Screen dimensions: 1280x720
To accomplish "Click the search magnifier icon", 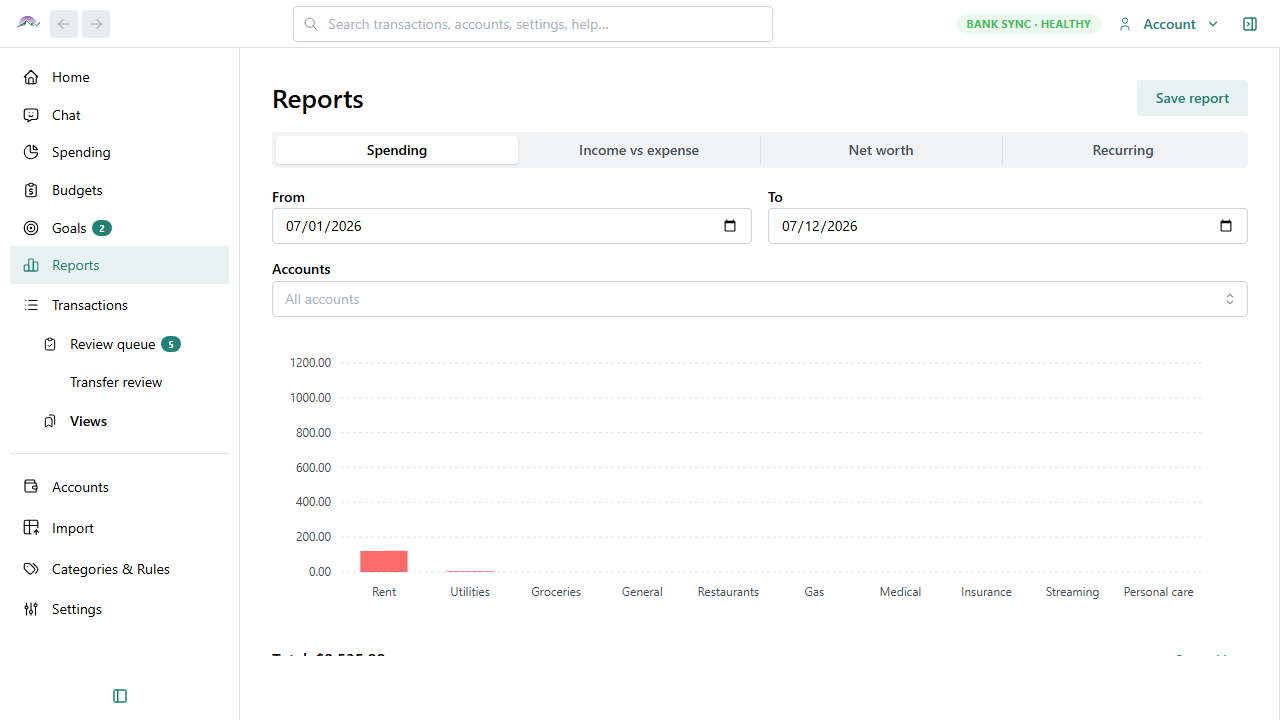I will 311,24.
